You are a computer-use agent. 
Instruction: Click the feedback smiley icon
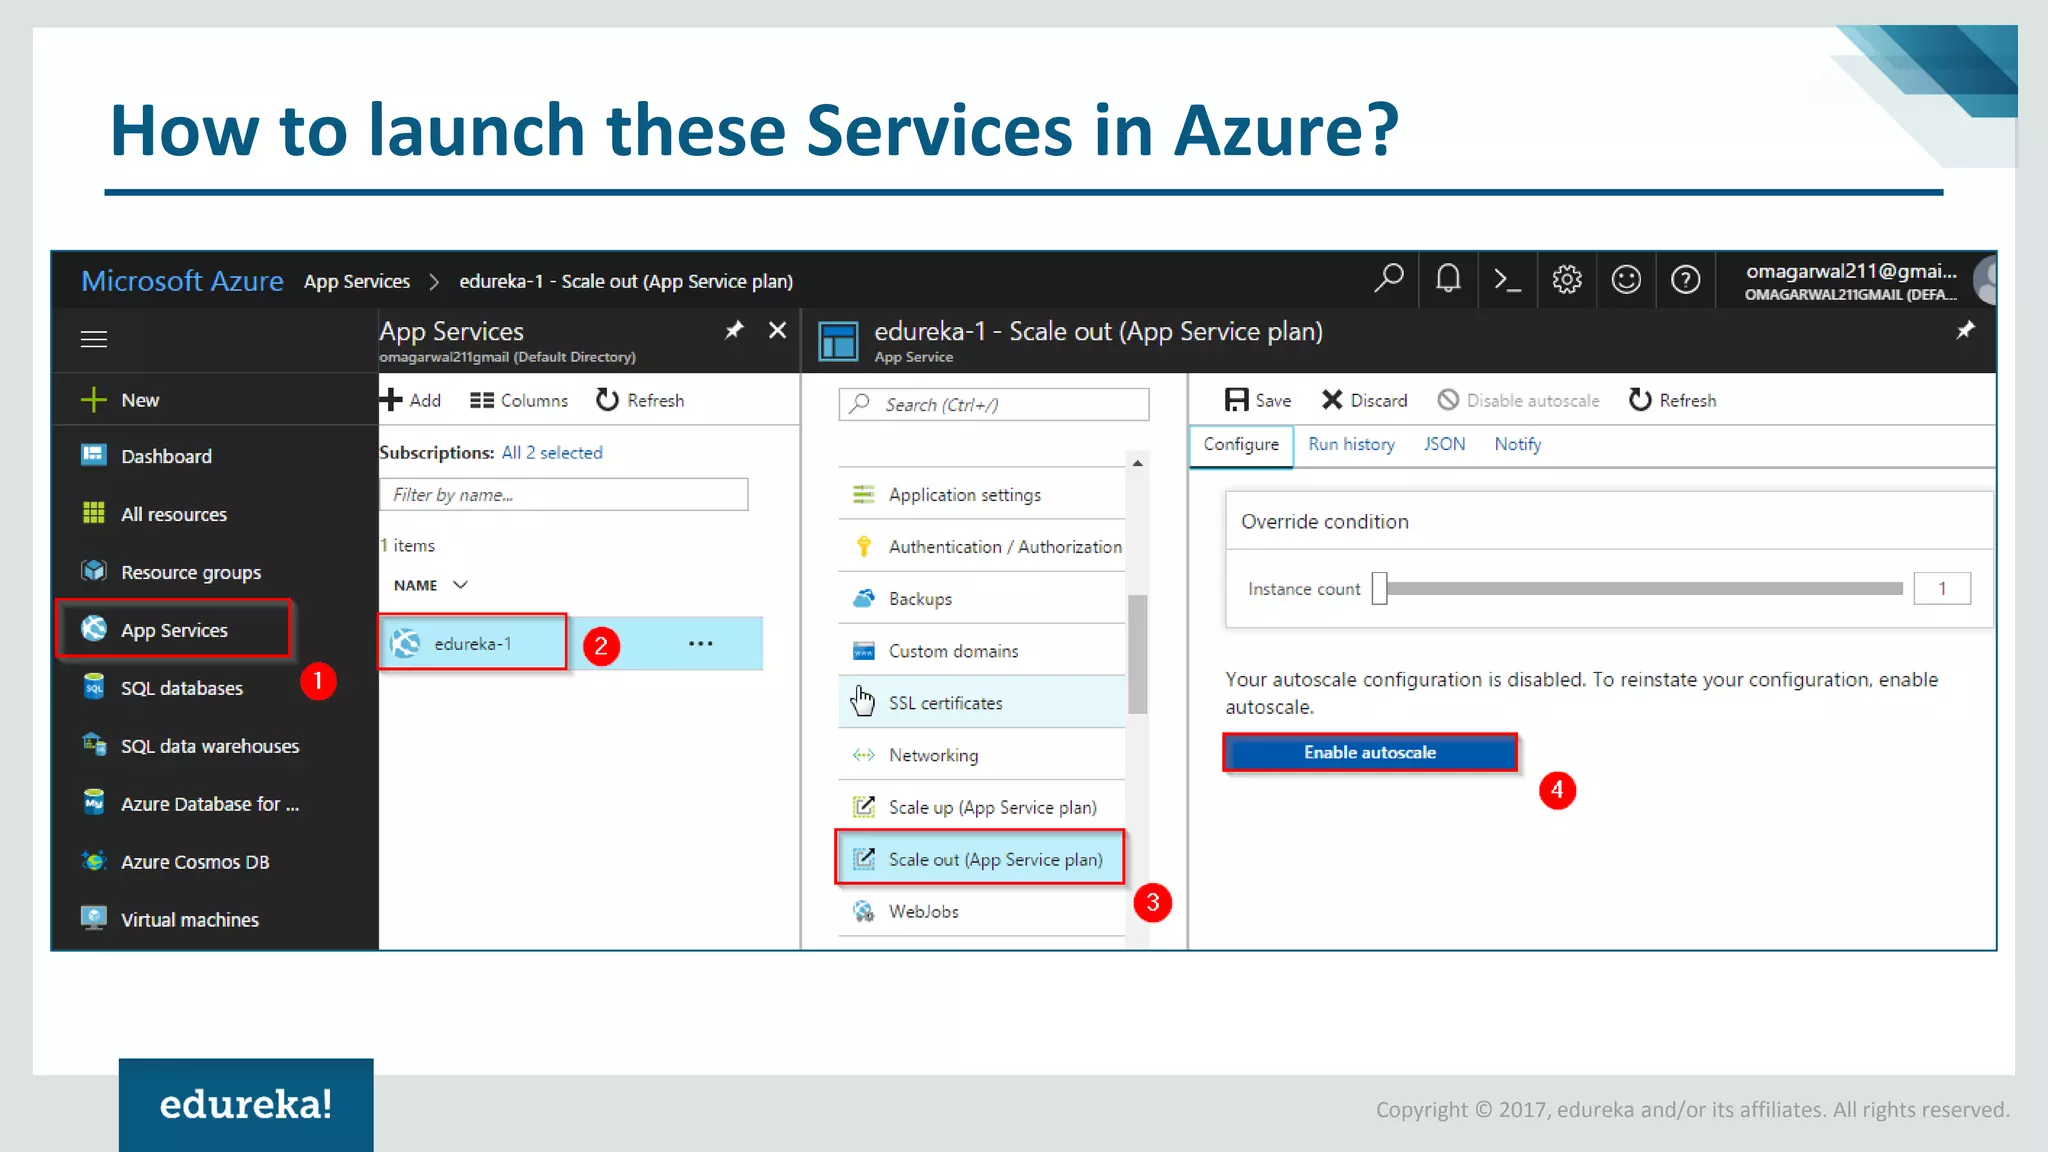(x=1626, y=279)
